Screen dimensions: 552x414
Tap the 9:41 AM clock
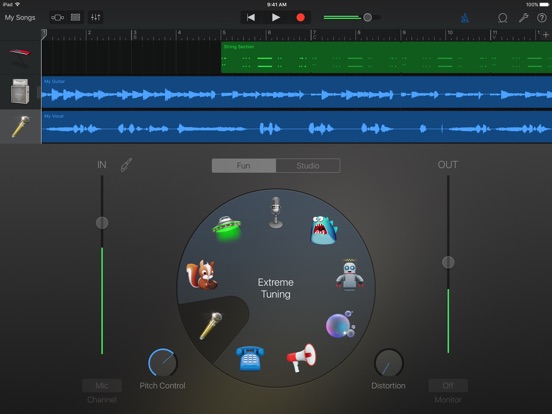pos(276,5)
